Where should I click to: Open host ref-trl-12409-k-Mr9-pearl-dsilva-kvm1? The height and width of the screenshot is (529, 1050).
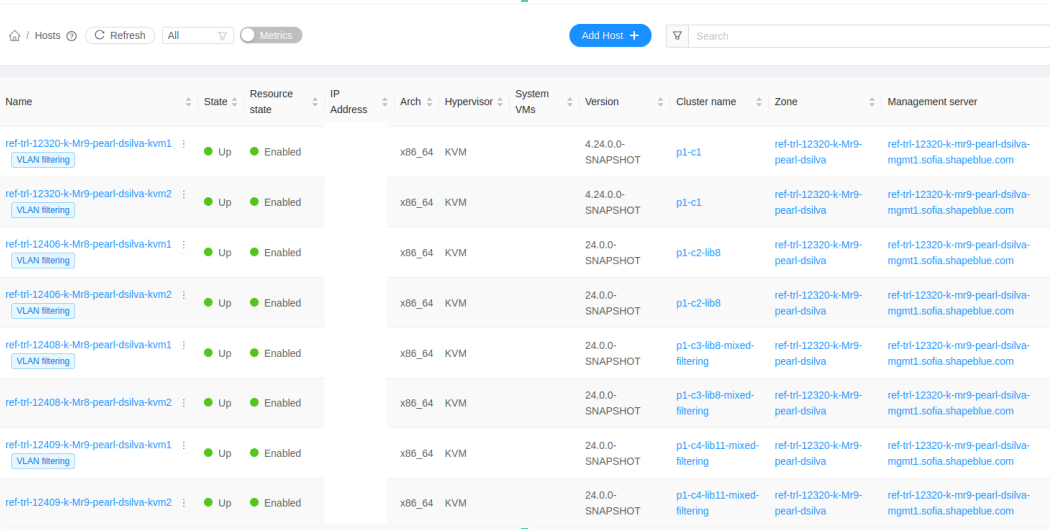(88, 445)
